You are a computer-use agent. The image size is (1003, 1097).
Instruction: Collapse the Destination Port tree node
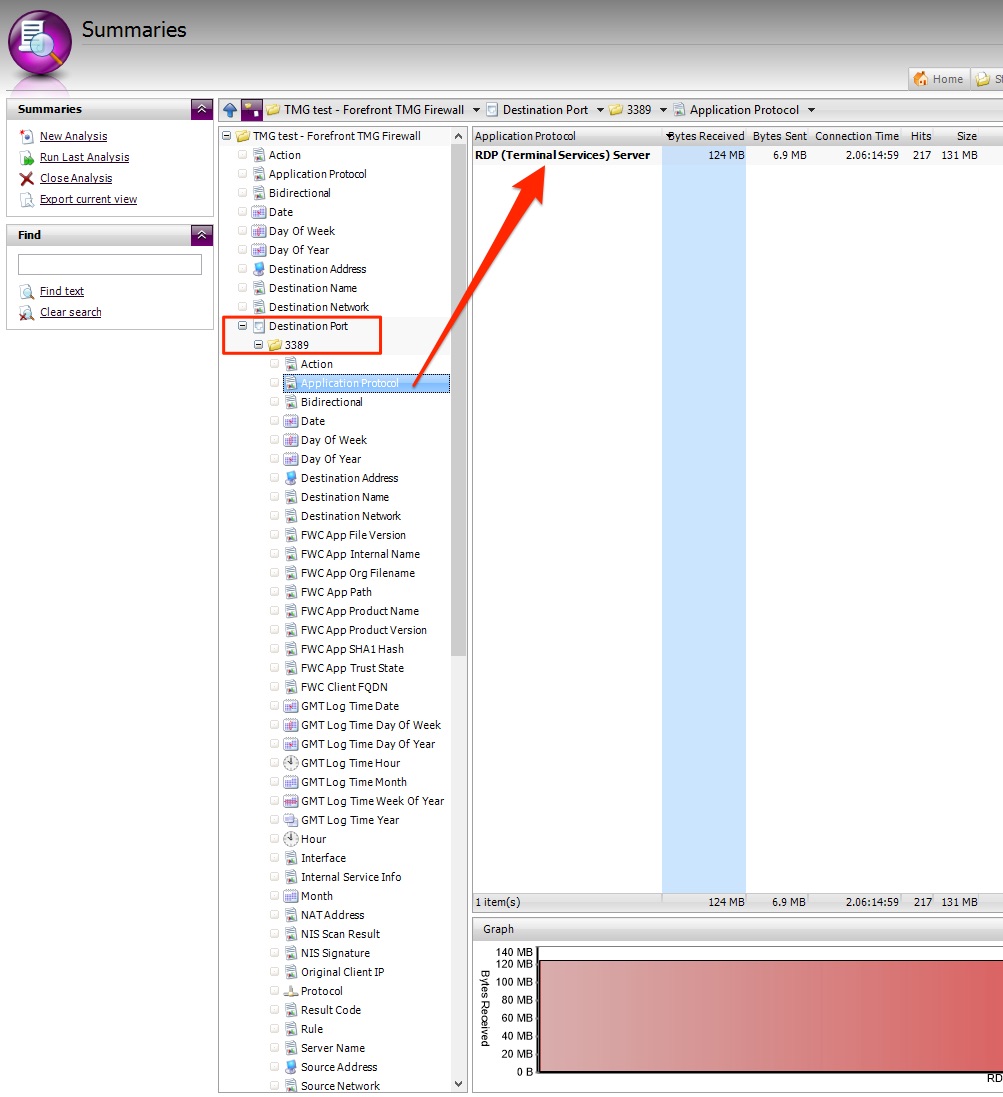243,325
